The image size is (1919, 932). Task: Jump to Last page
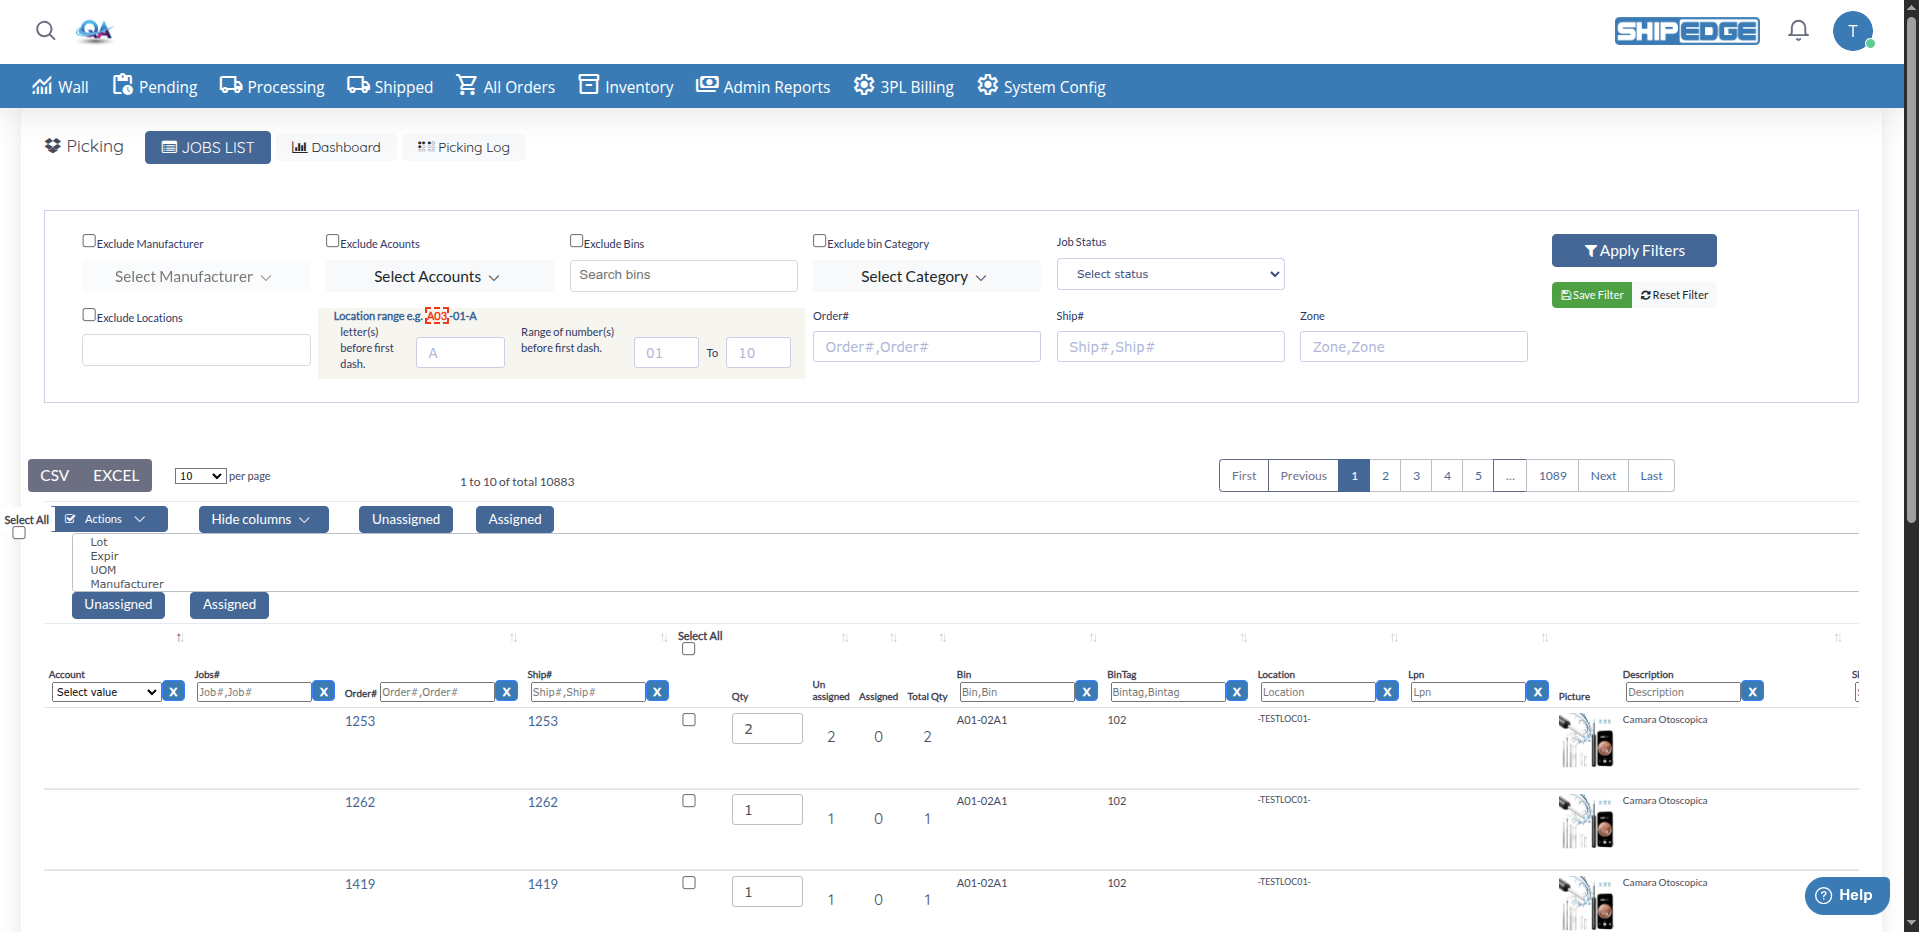pyautogui.click(x=1651, y=476)
